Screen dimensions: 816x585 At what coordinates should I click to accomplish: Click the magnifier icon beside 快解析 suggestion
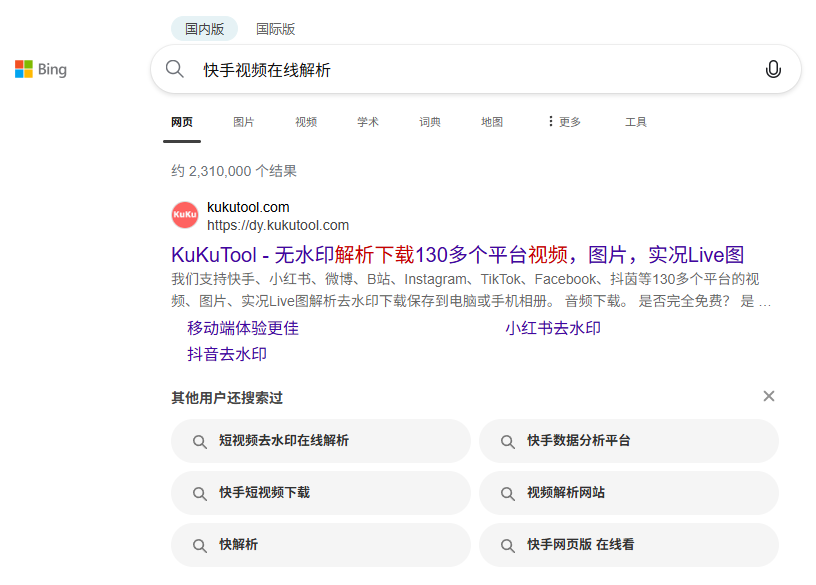(200, 545)
